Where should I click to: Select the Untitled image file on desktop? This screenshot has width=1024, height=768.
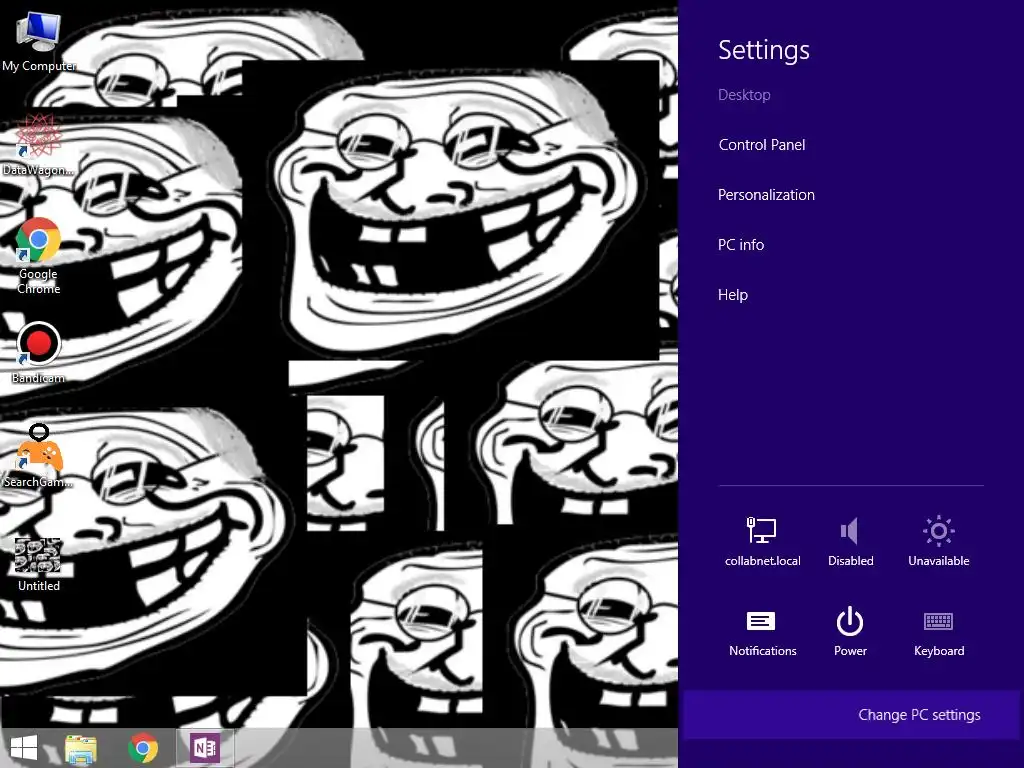click(39, 565)
